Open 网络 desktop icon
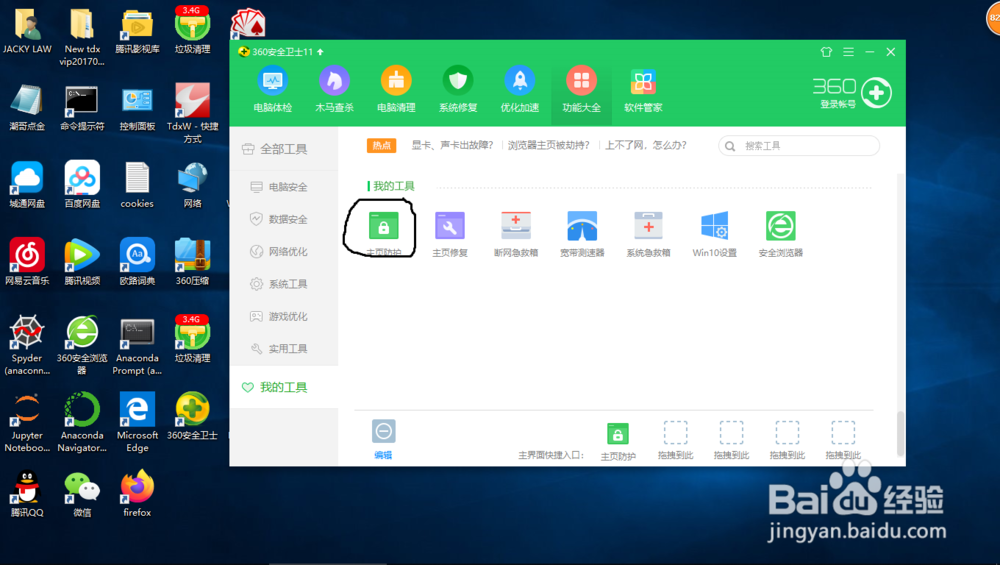Screen dimensions: 1000x565 (x=192, y=185)
